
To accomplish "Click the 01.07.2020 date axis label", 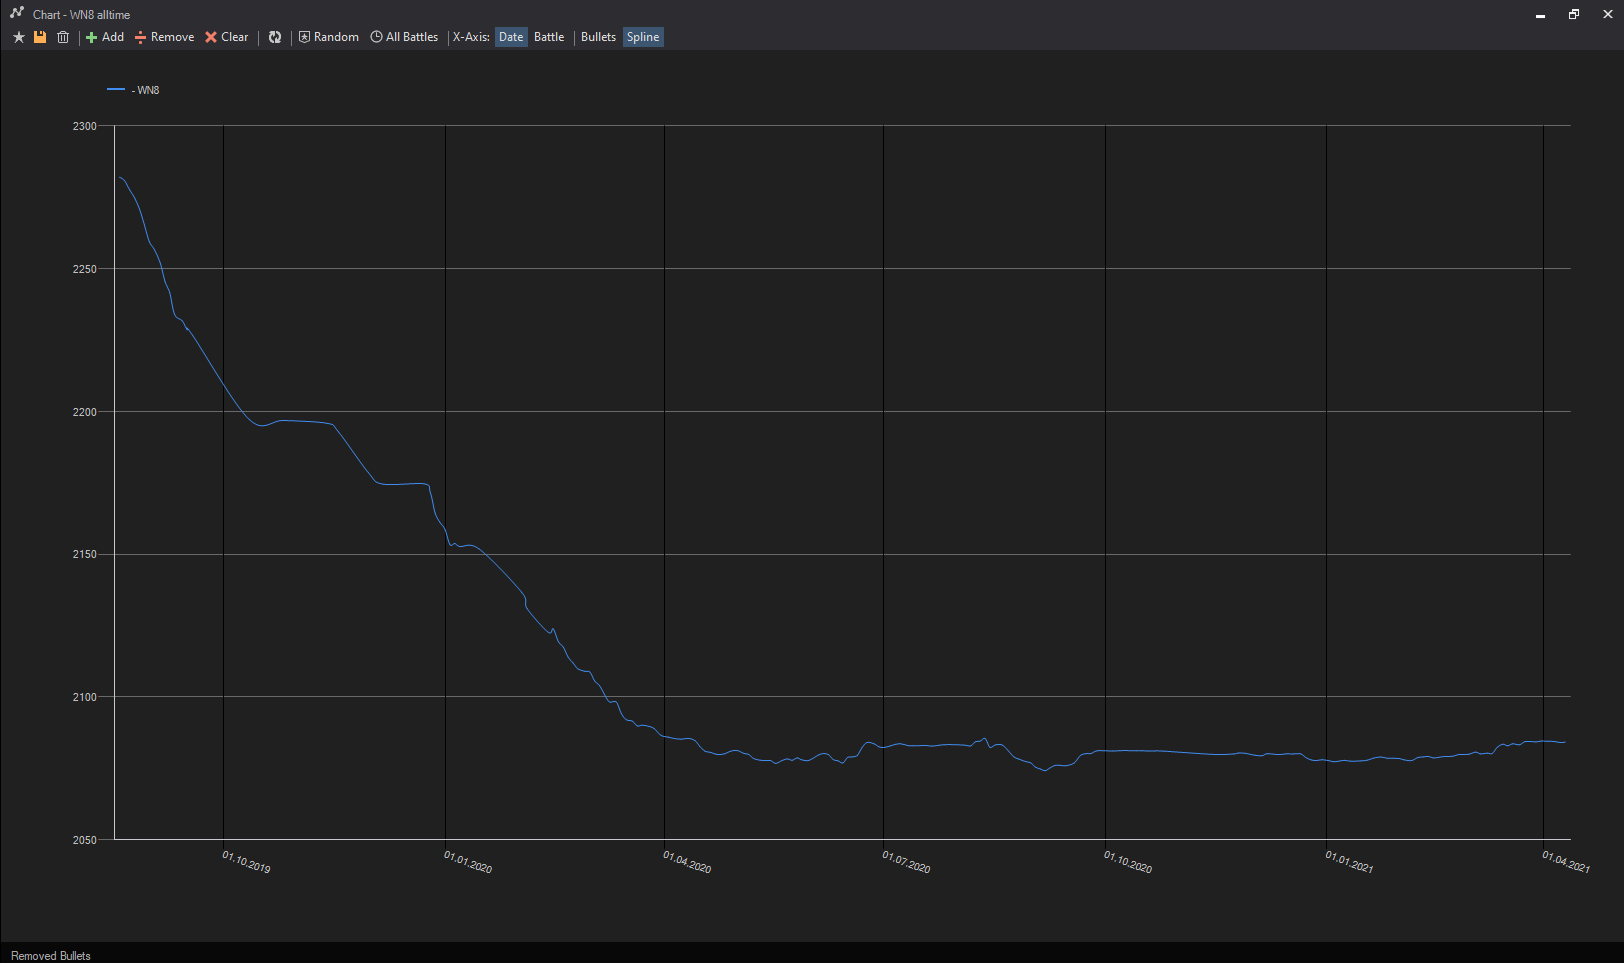I will (906, 862).
